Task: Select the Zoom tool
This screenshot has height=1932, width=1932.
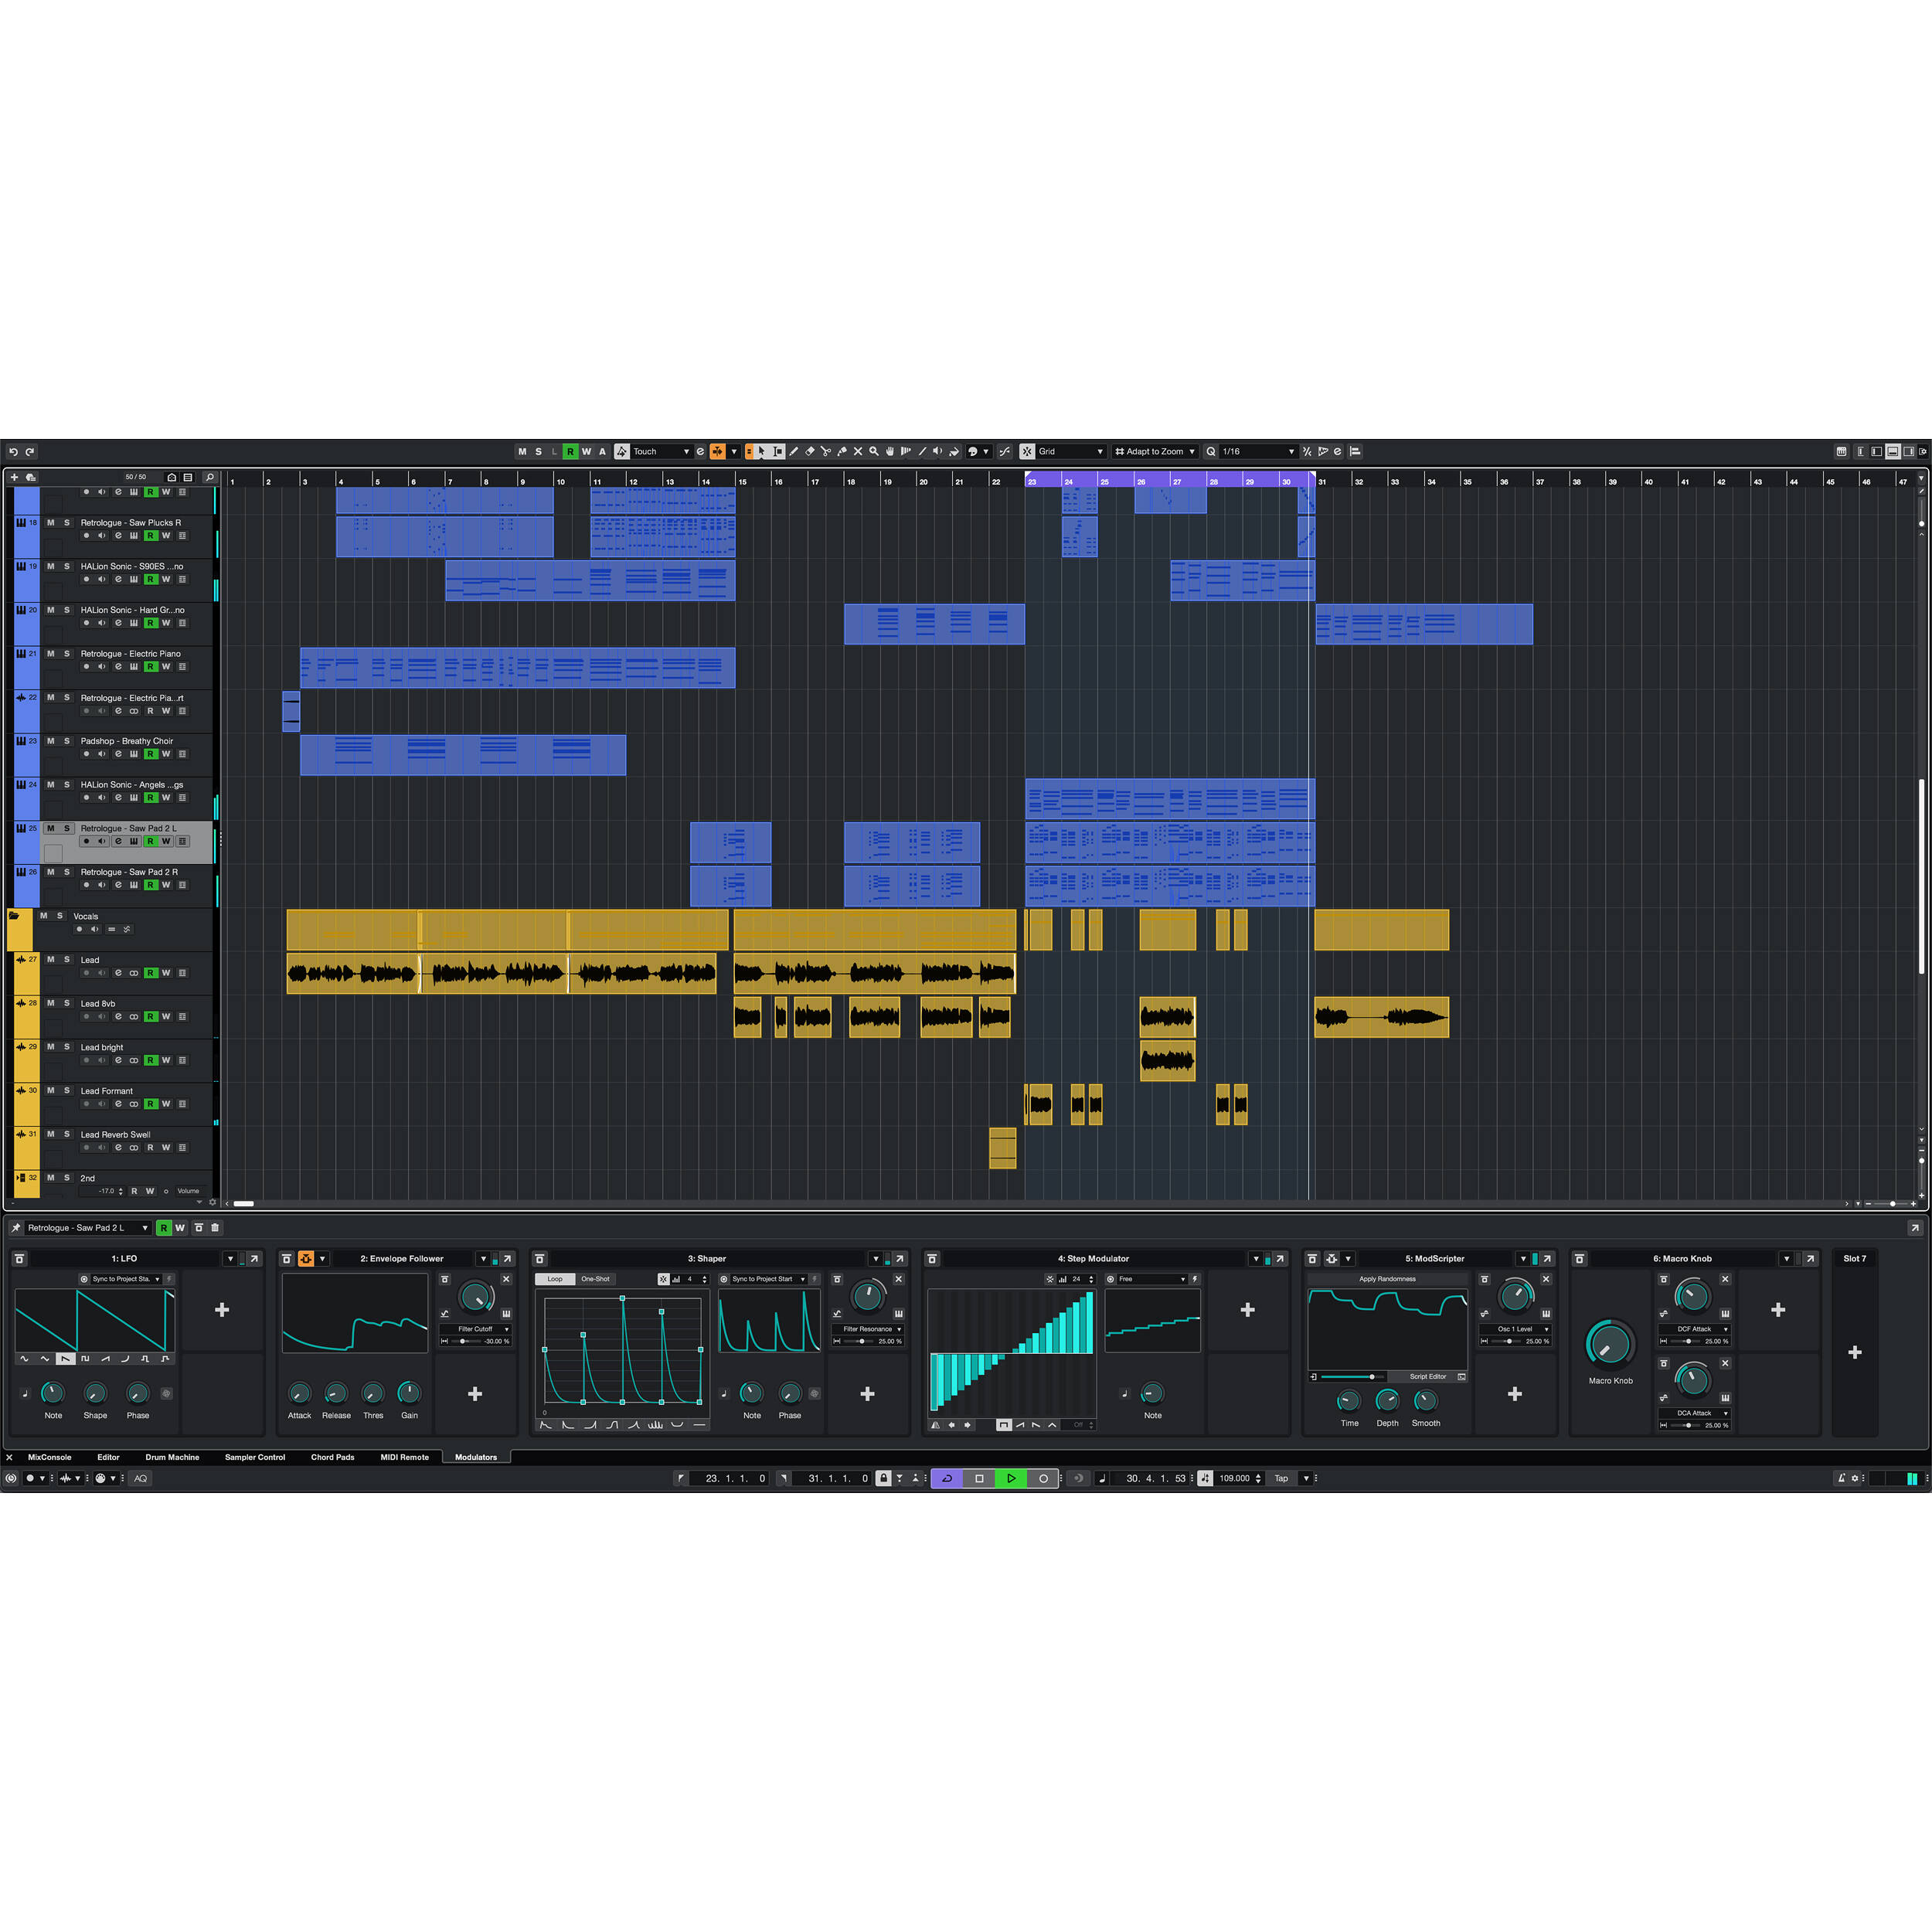Action: (x=875, y=451)
